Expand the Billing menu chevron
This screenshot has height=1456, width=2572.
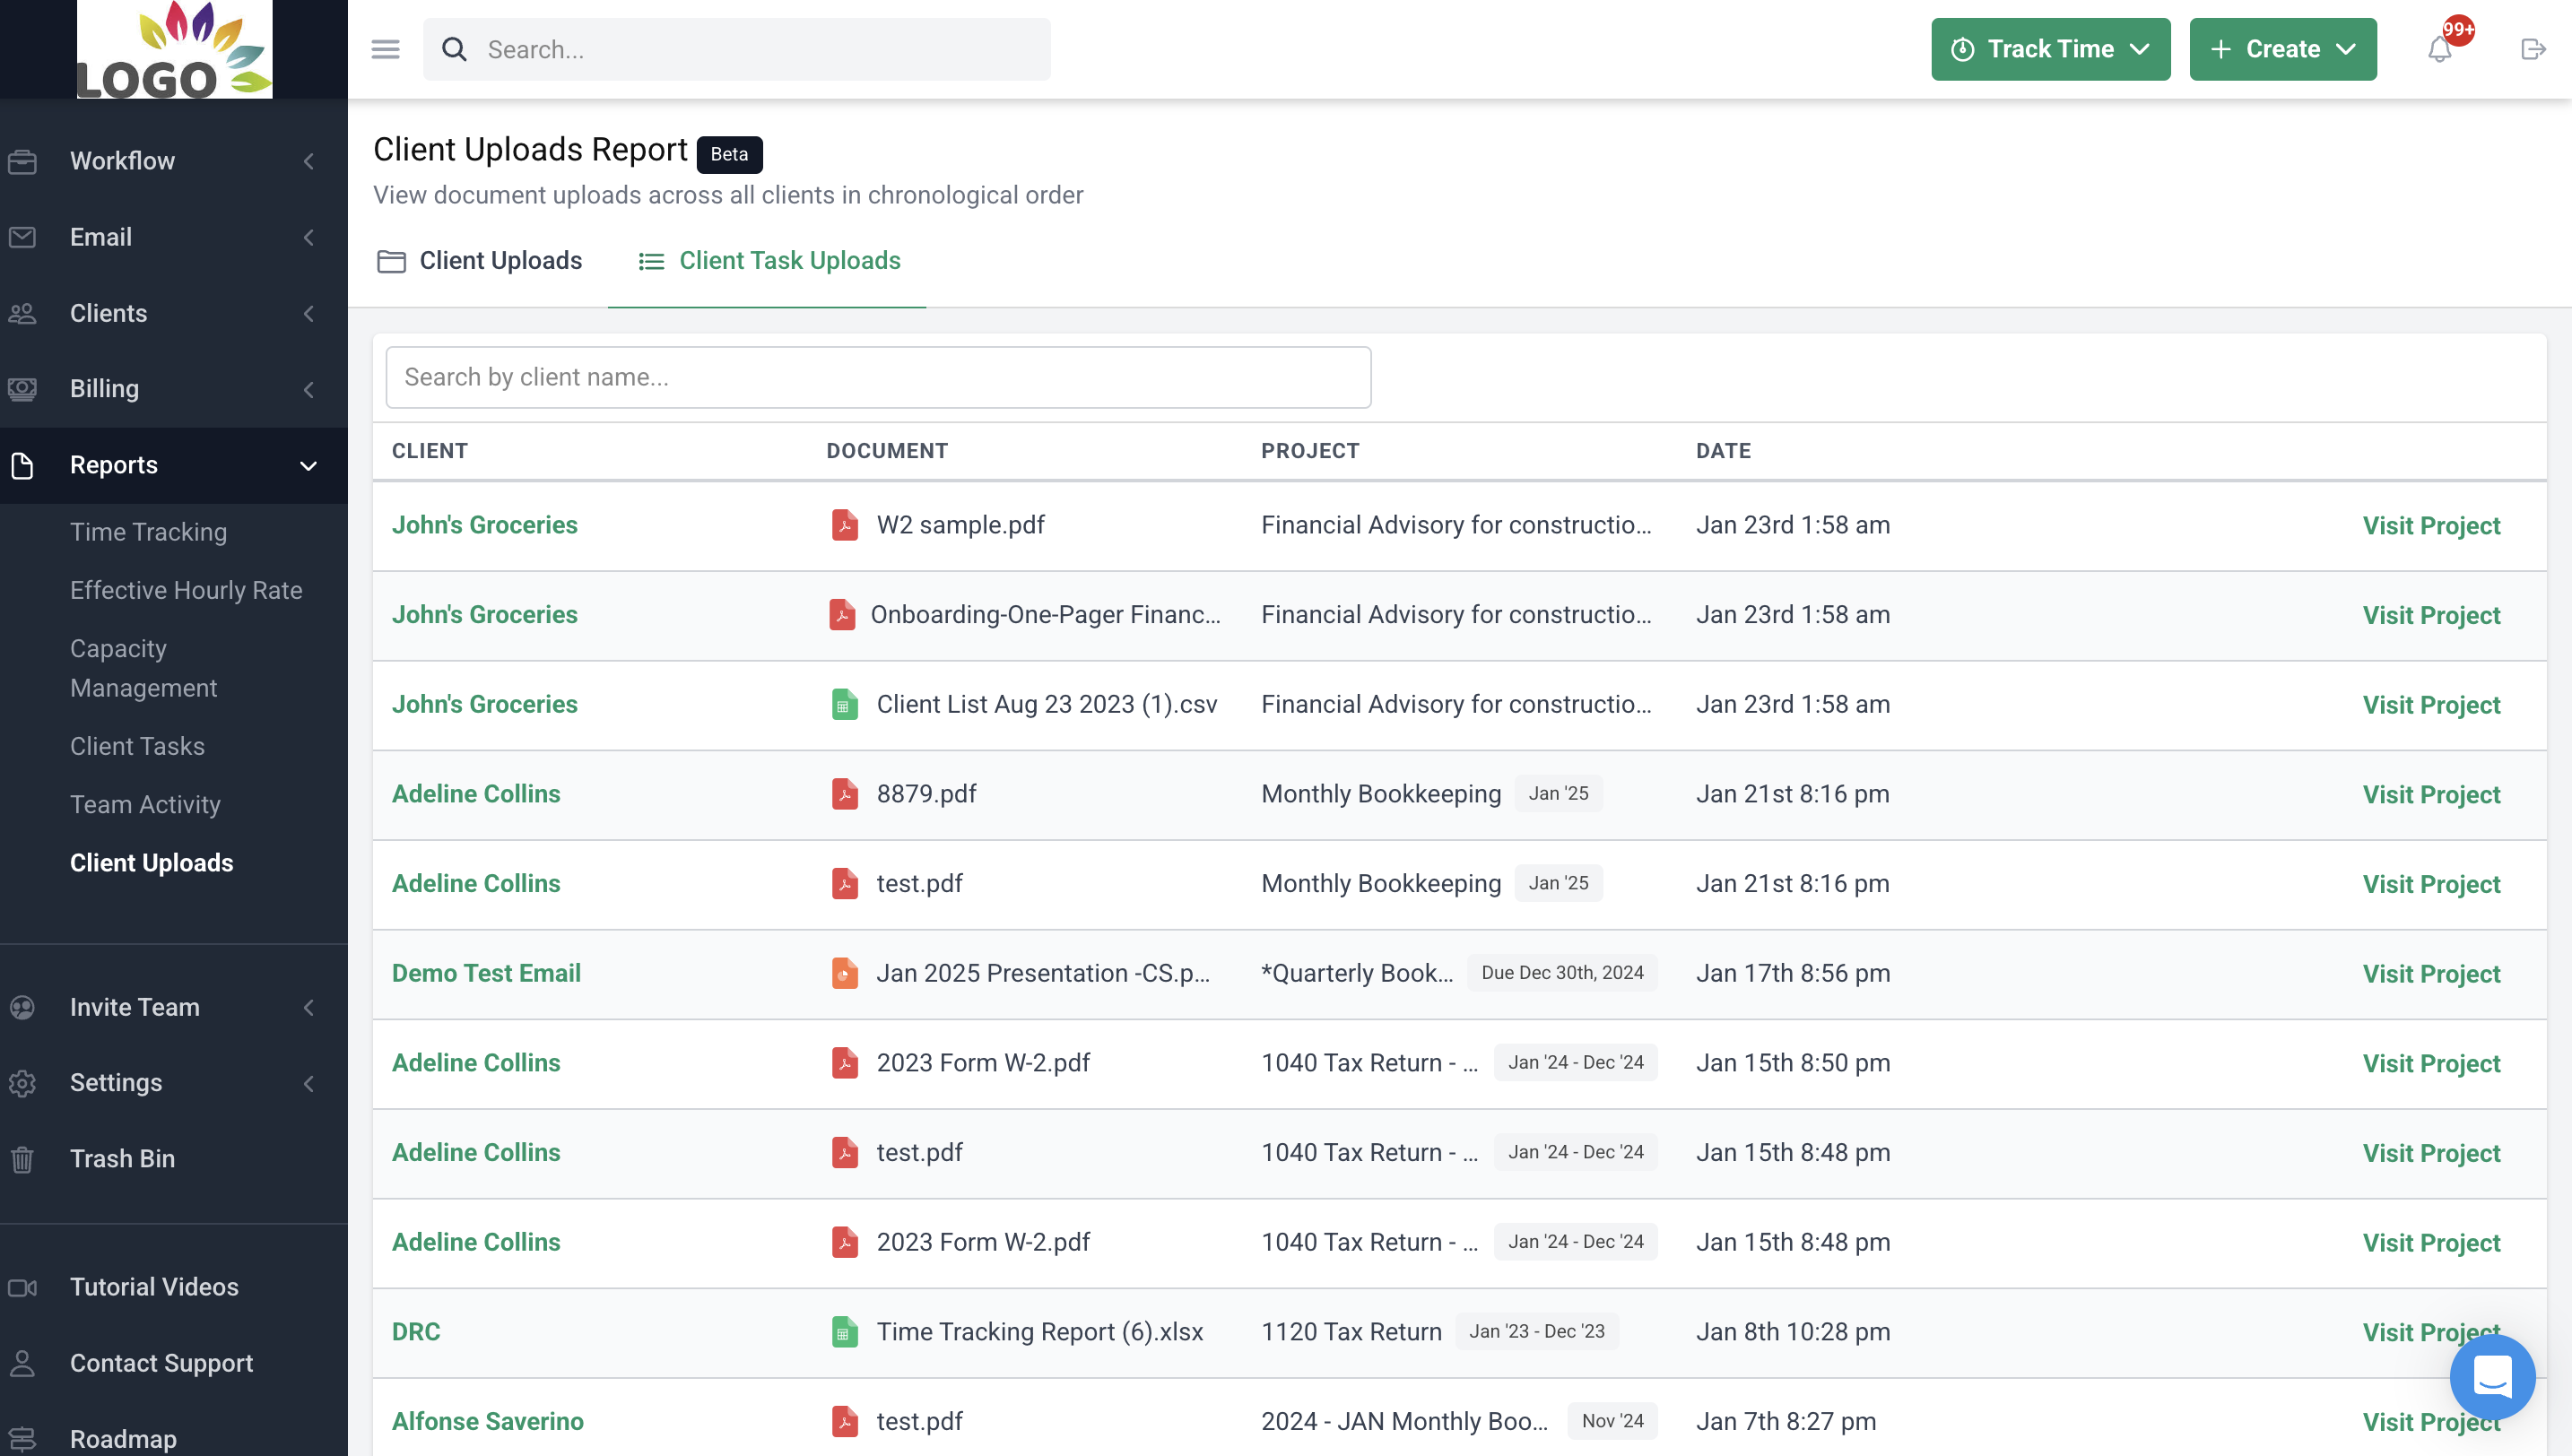(x=309, y=389)
